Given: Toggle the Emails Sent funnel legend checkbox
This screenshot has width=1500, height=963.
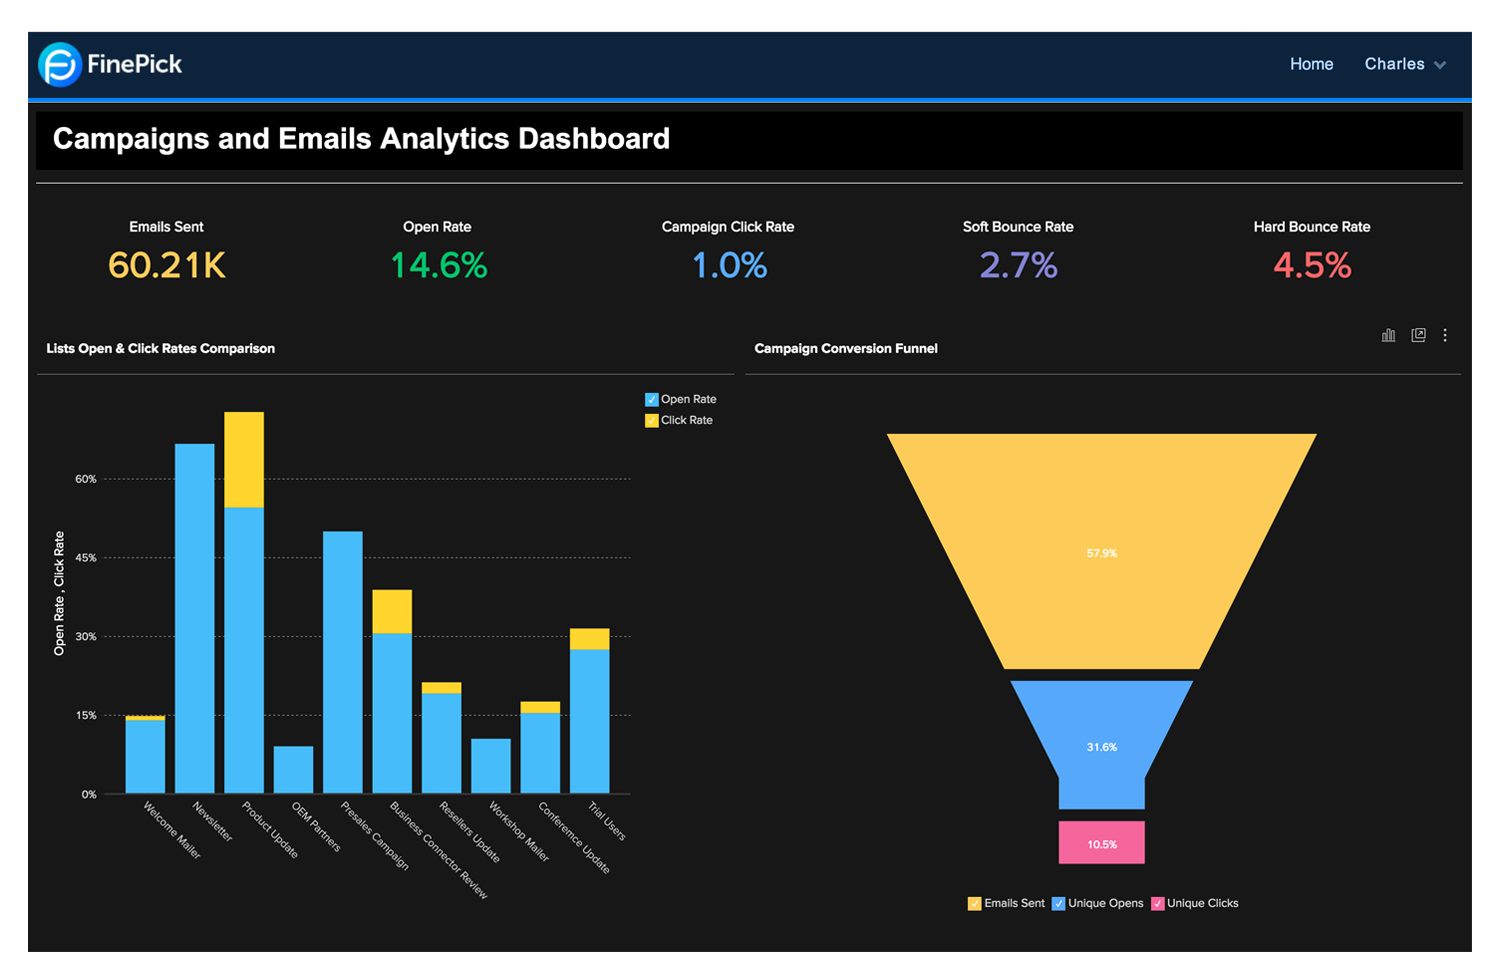Looking at the screenshot, I should coord(974,903).
